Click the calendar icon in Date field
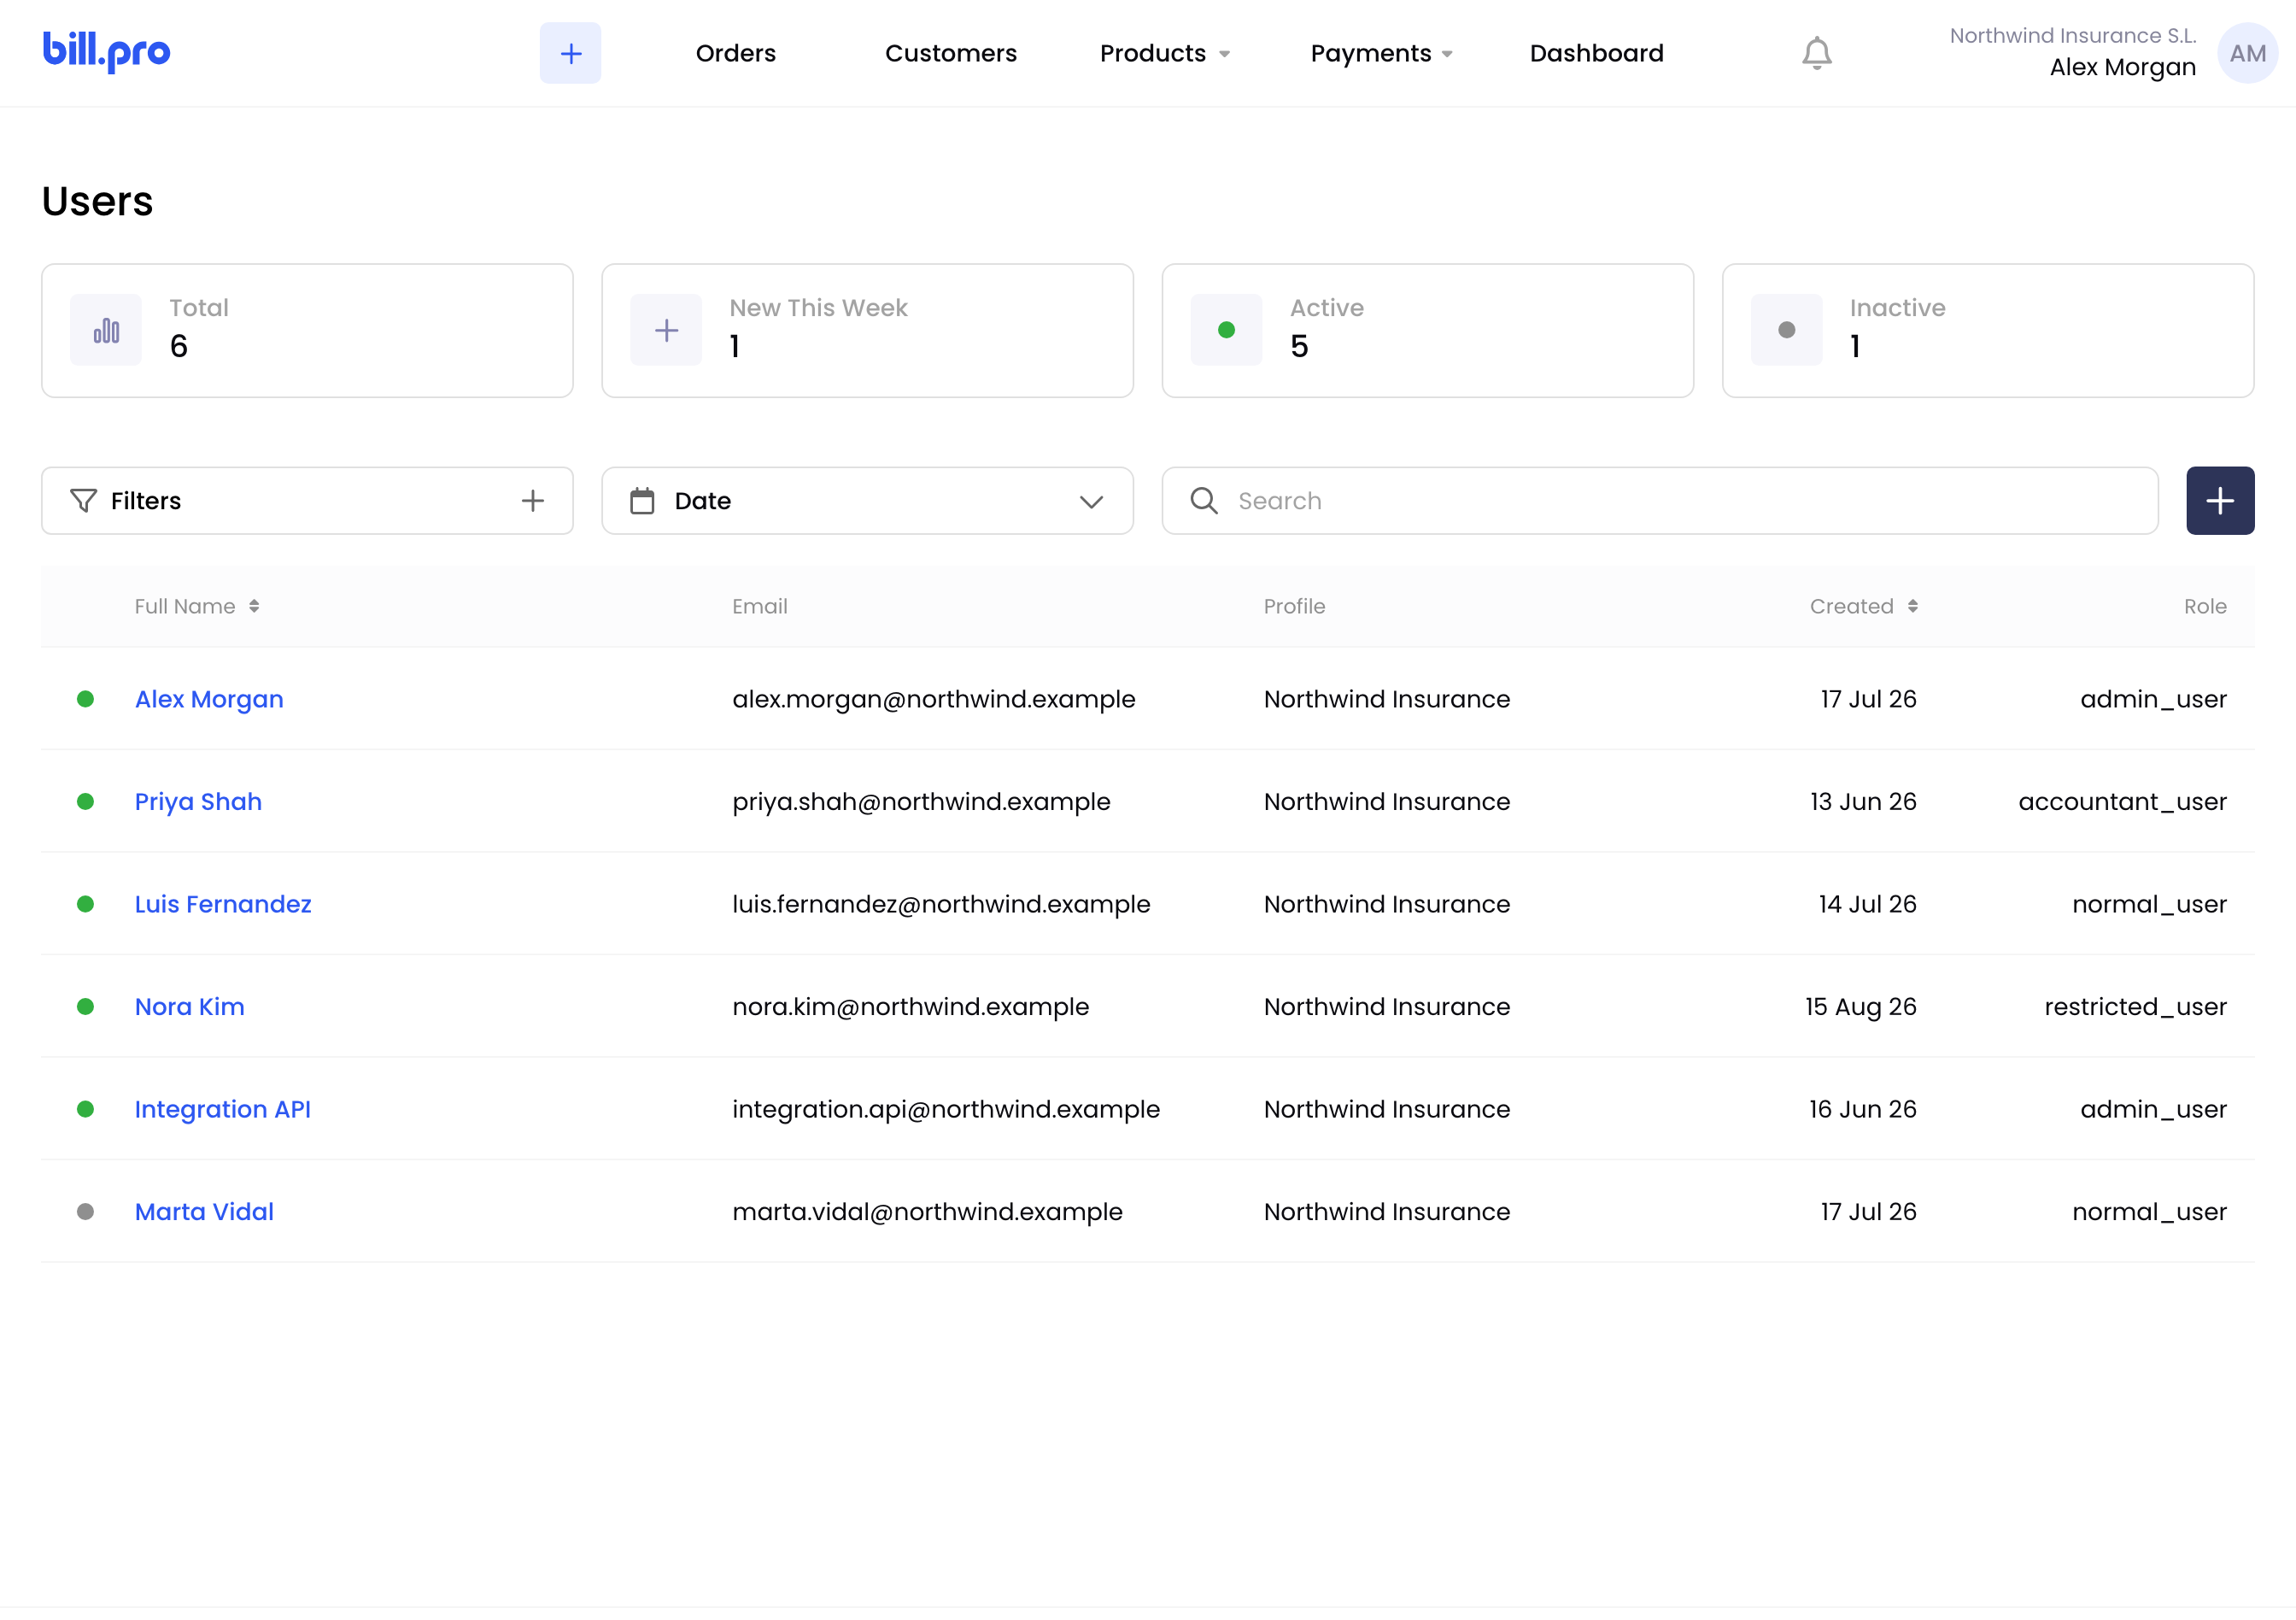Image resolution: width=2296 pixels, height=1620 pixels. 642,500
